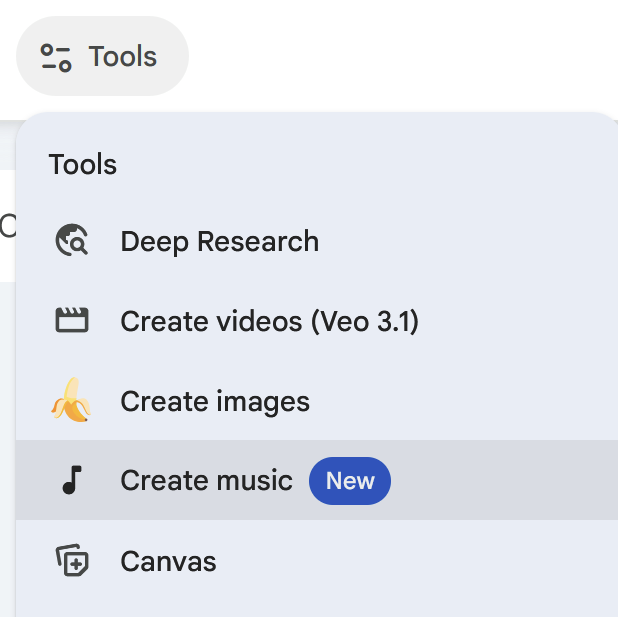Select the Deep Research option
This screenshot has width=618, height=617.
point(317,241)
